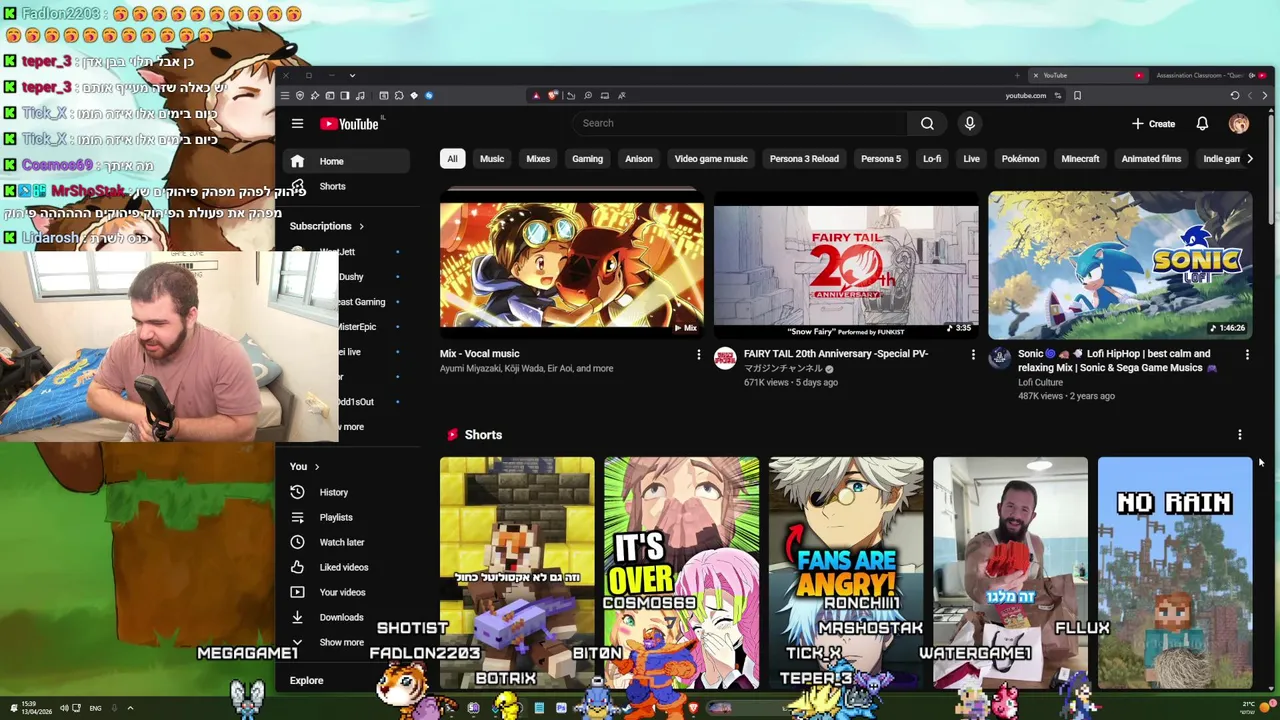Viewport: 1280px width, 720px height.
Task: Open the FANS ARE ANGRY short
Action: [x=846, y=573]
